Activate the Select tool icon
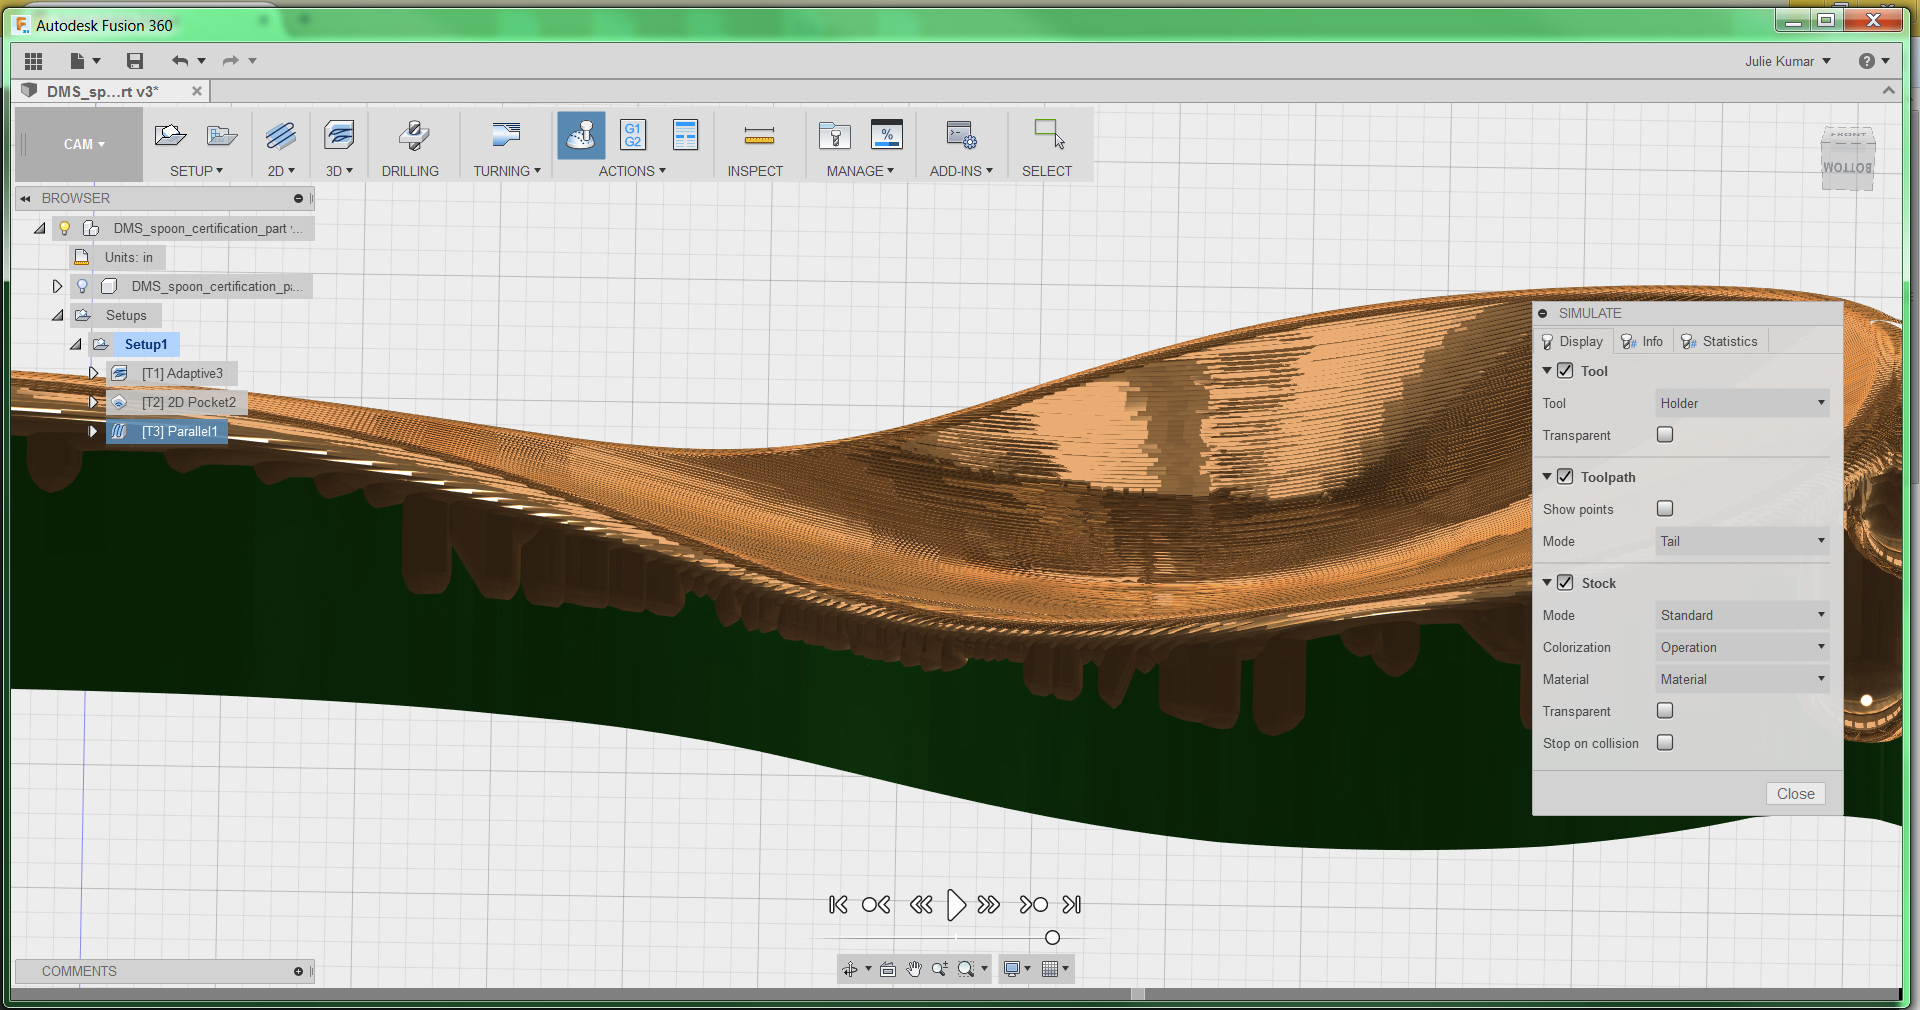The image size is (1920, 1010). point(1049,135)
